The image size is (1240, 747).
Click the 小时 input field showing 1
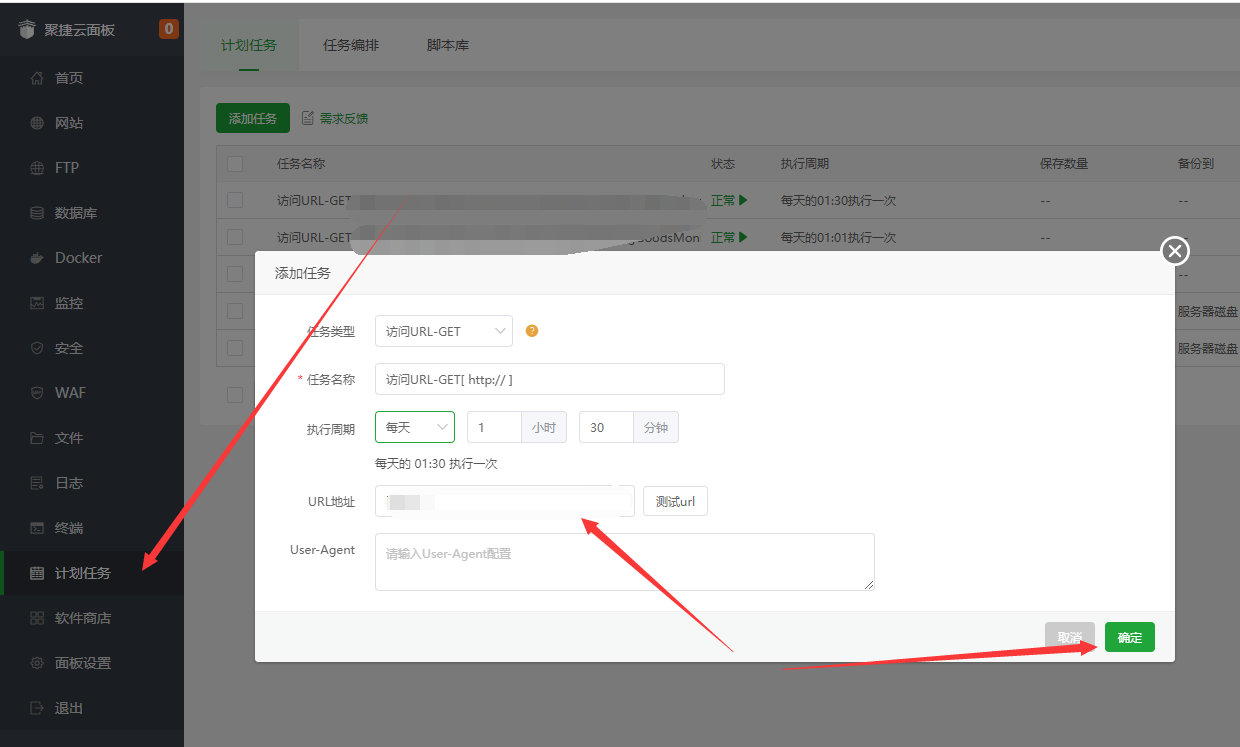(494, 427)
